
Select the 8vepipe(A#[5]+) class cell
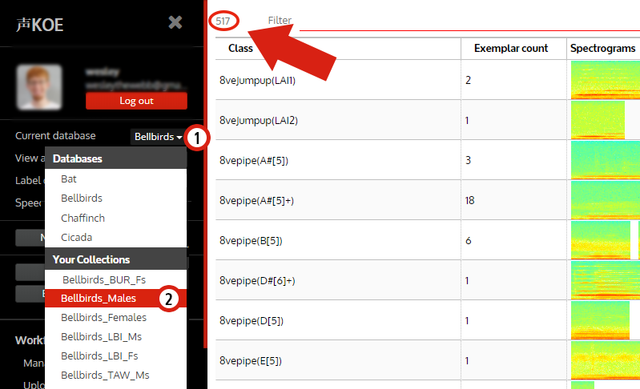[338, 200]
